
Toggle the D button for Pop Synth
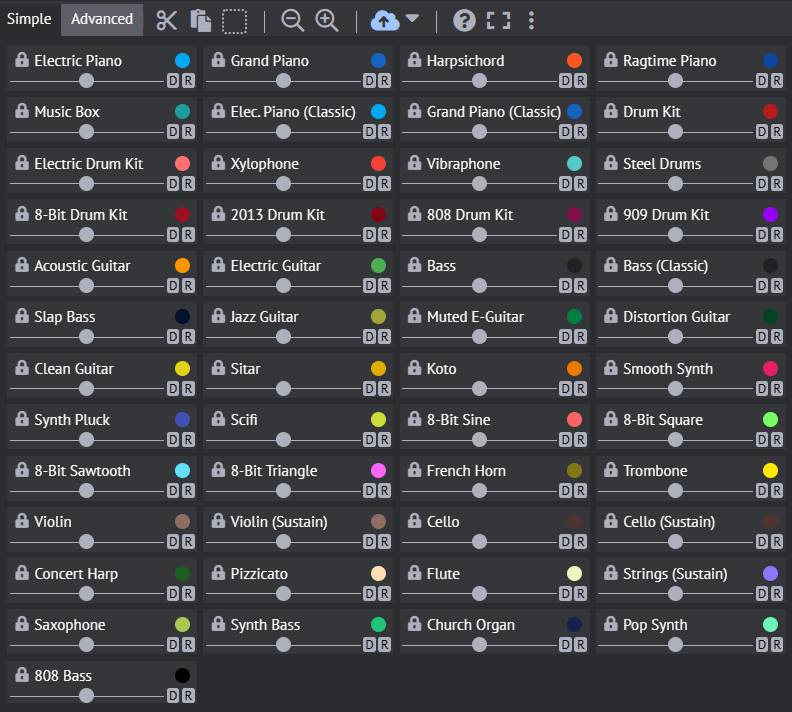click(x=762, y=645)
